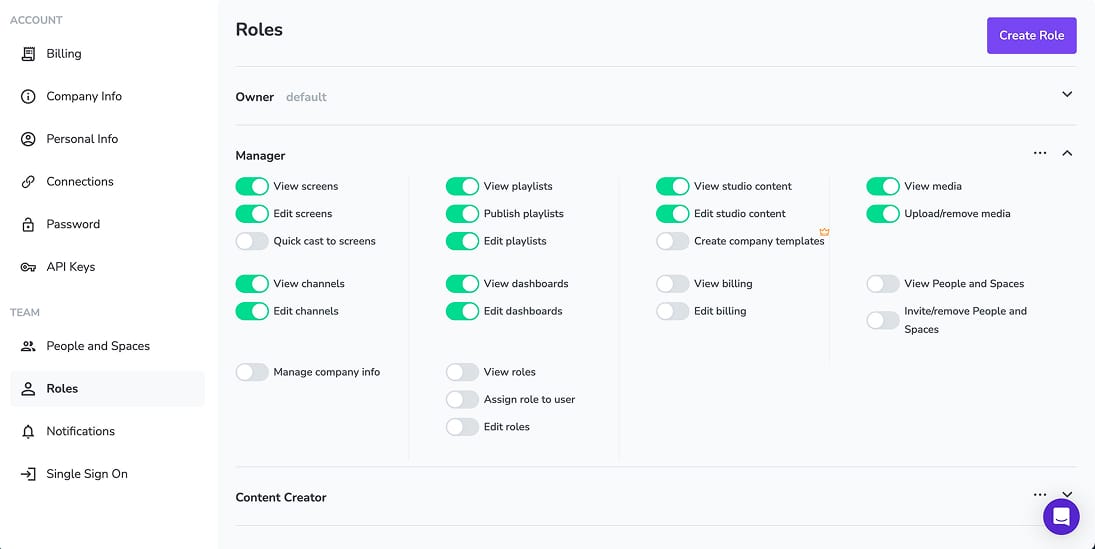Open Billing settings in sidebar
1095x549 pixels.
point(108,54)
